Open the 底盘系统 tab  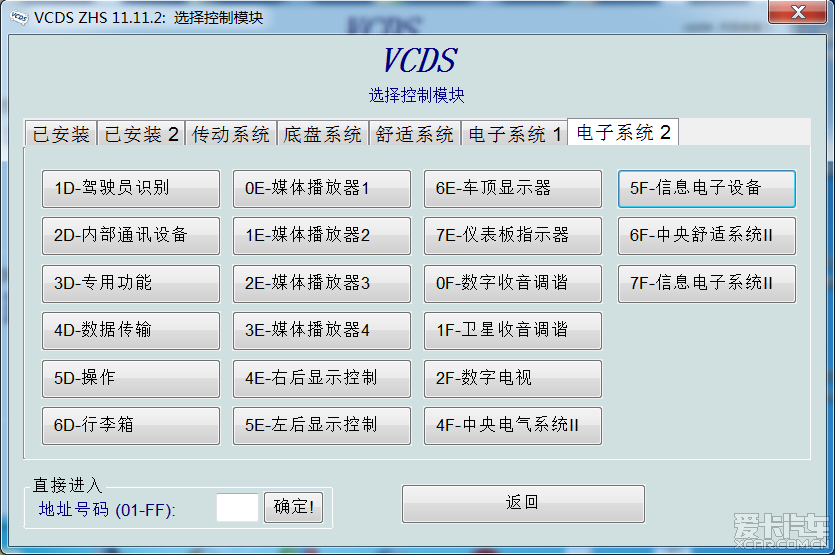pyautogui.click(x=323, y=134)
